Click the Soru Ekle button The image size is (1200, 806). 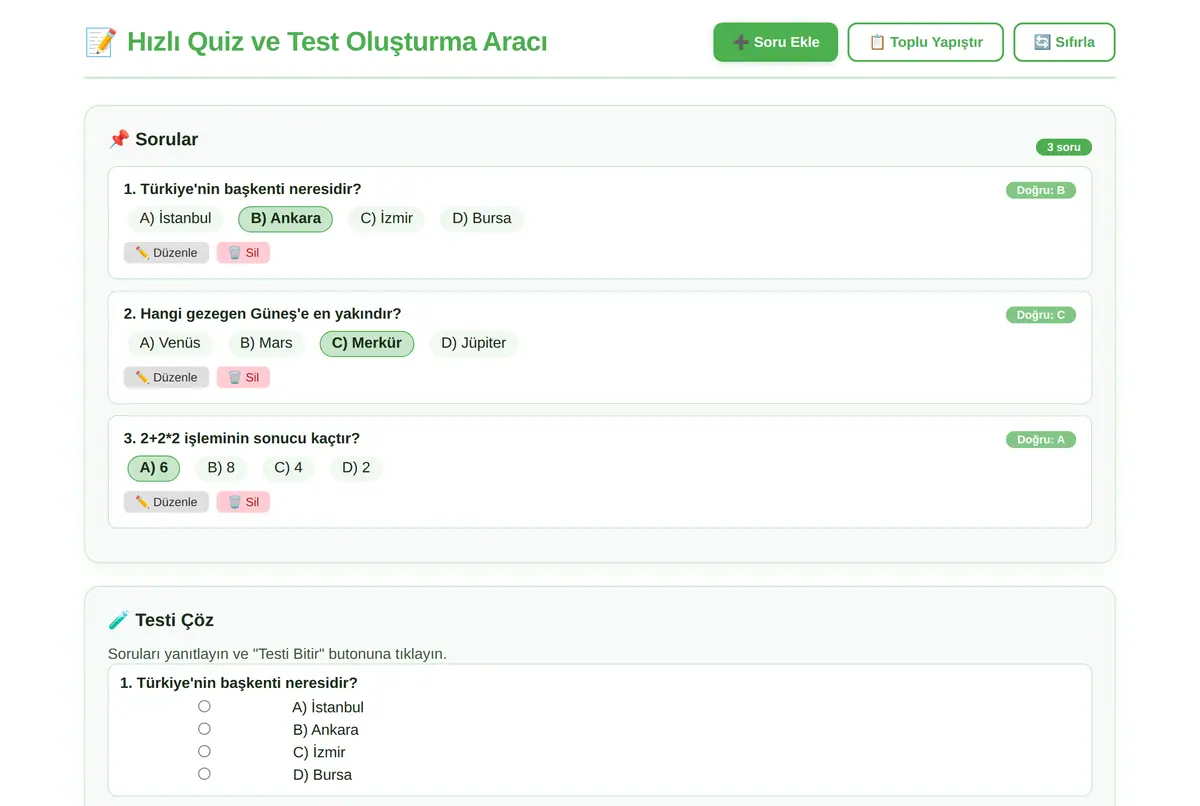[x=775, y=42]
